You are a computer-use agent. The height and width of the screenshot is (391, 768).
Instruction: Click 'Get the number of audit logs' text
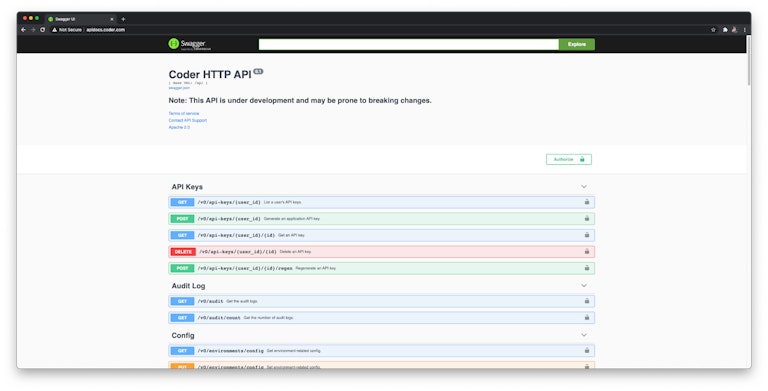268,318
